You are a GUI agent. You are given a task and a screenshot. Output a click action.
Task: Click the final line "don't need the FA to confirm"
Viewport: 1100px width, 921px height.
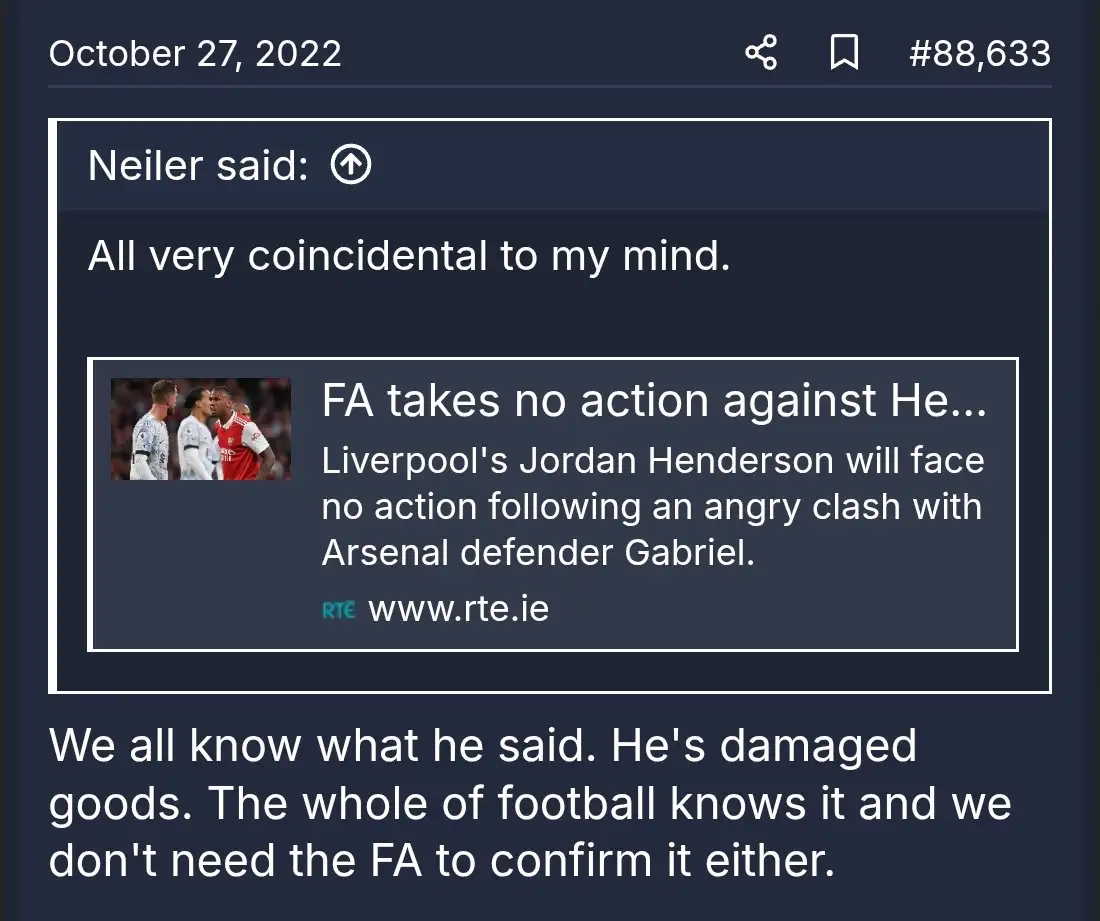(x=440, y=862)
